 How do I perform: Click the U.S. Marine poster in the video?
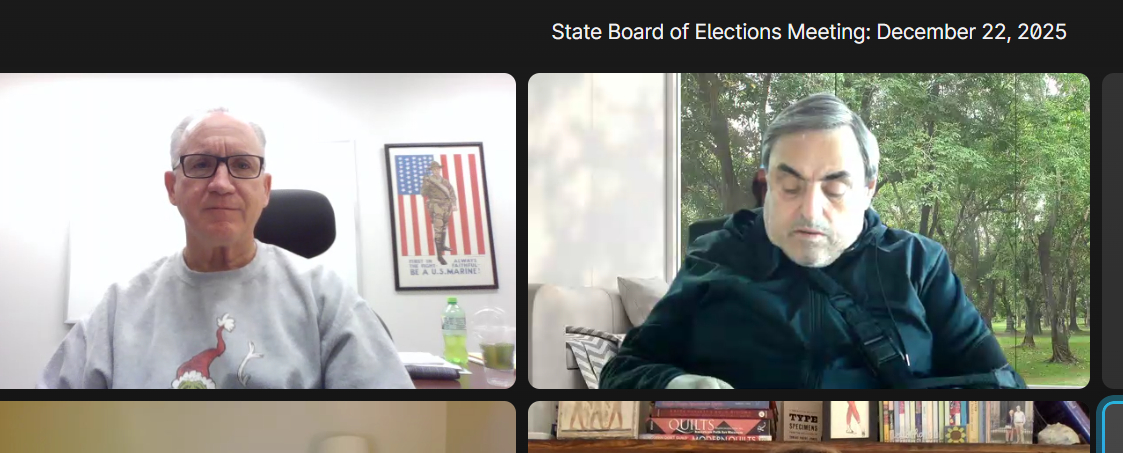(440, 216)
